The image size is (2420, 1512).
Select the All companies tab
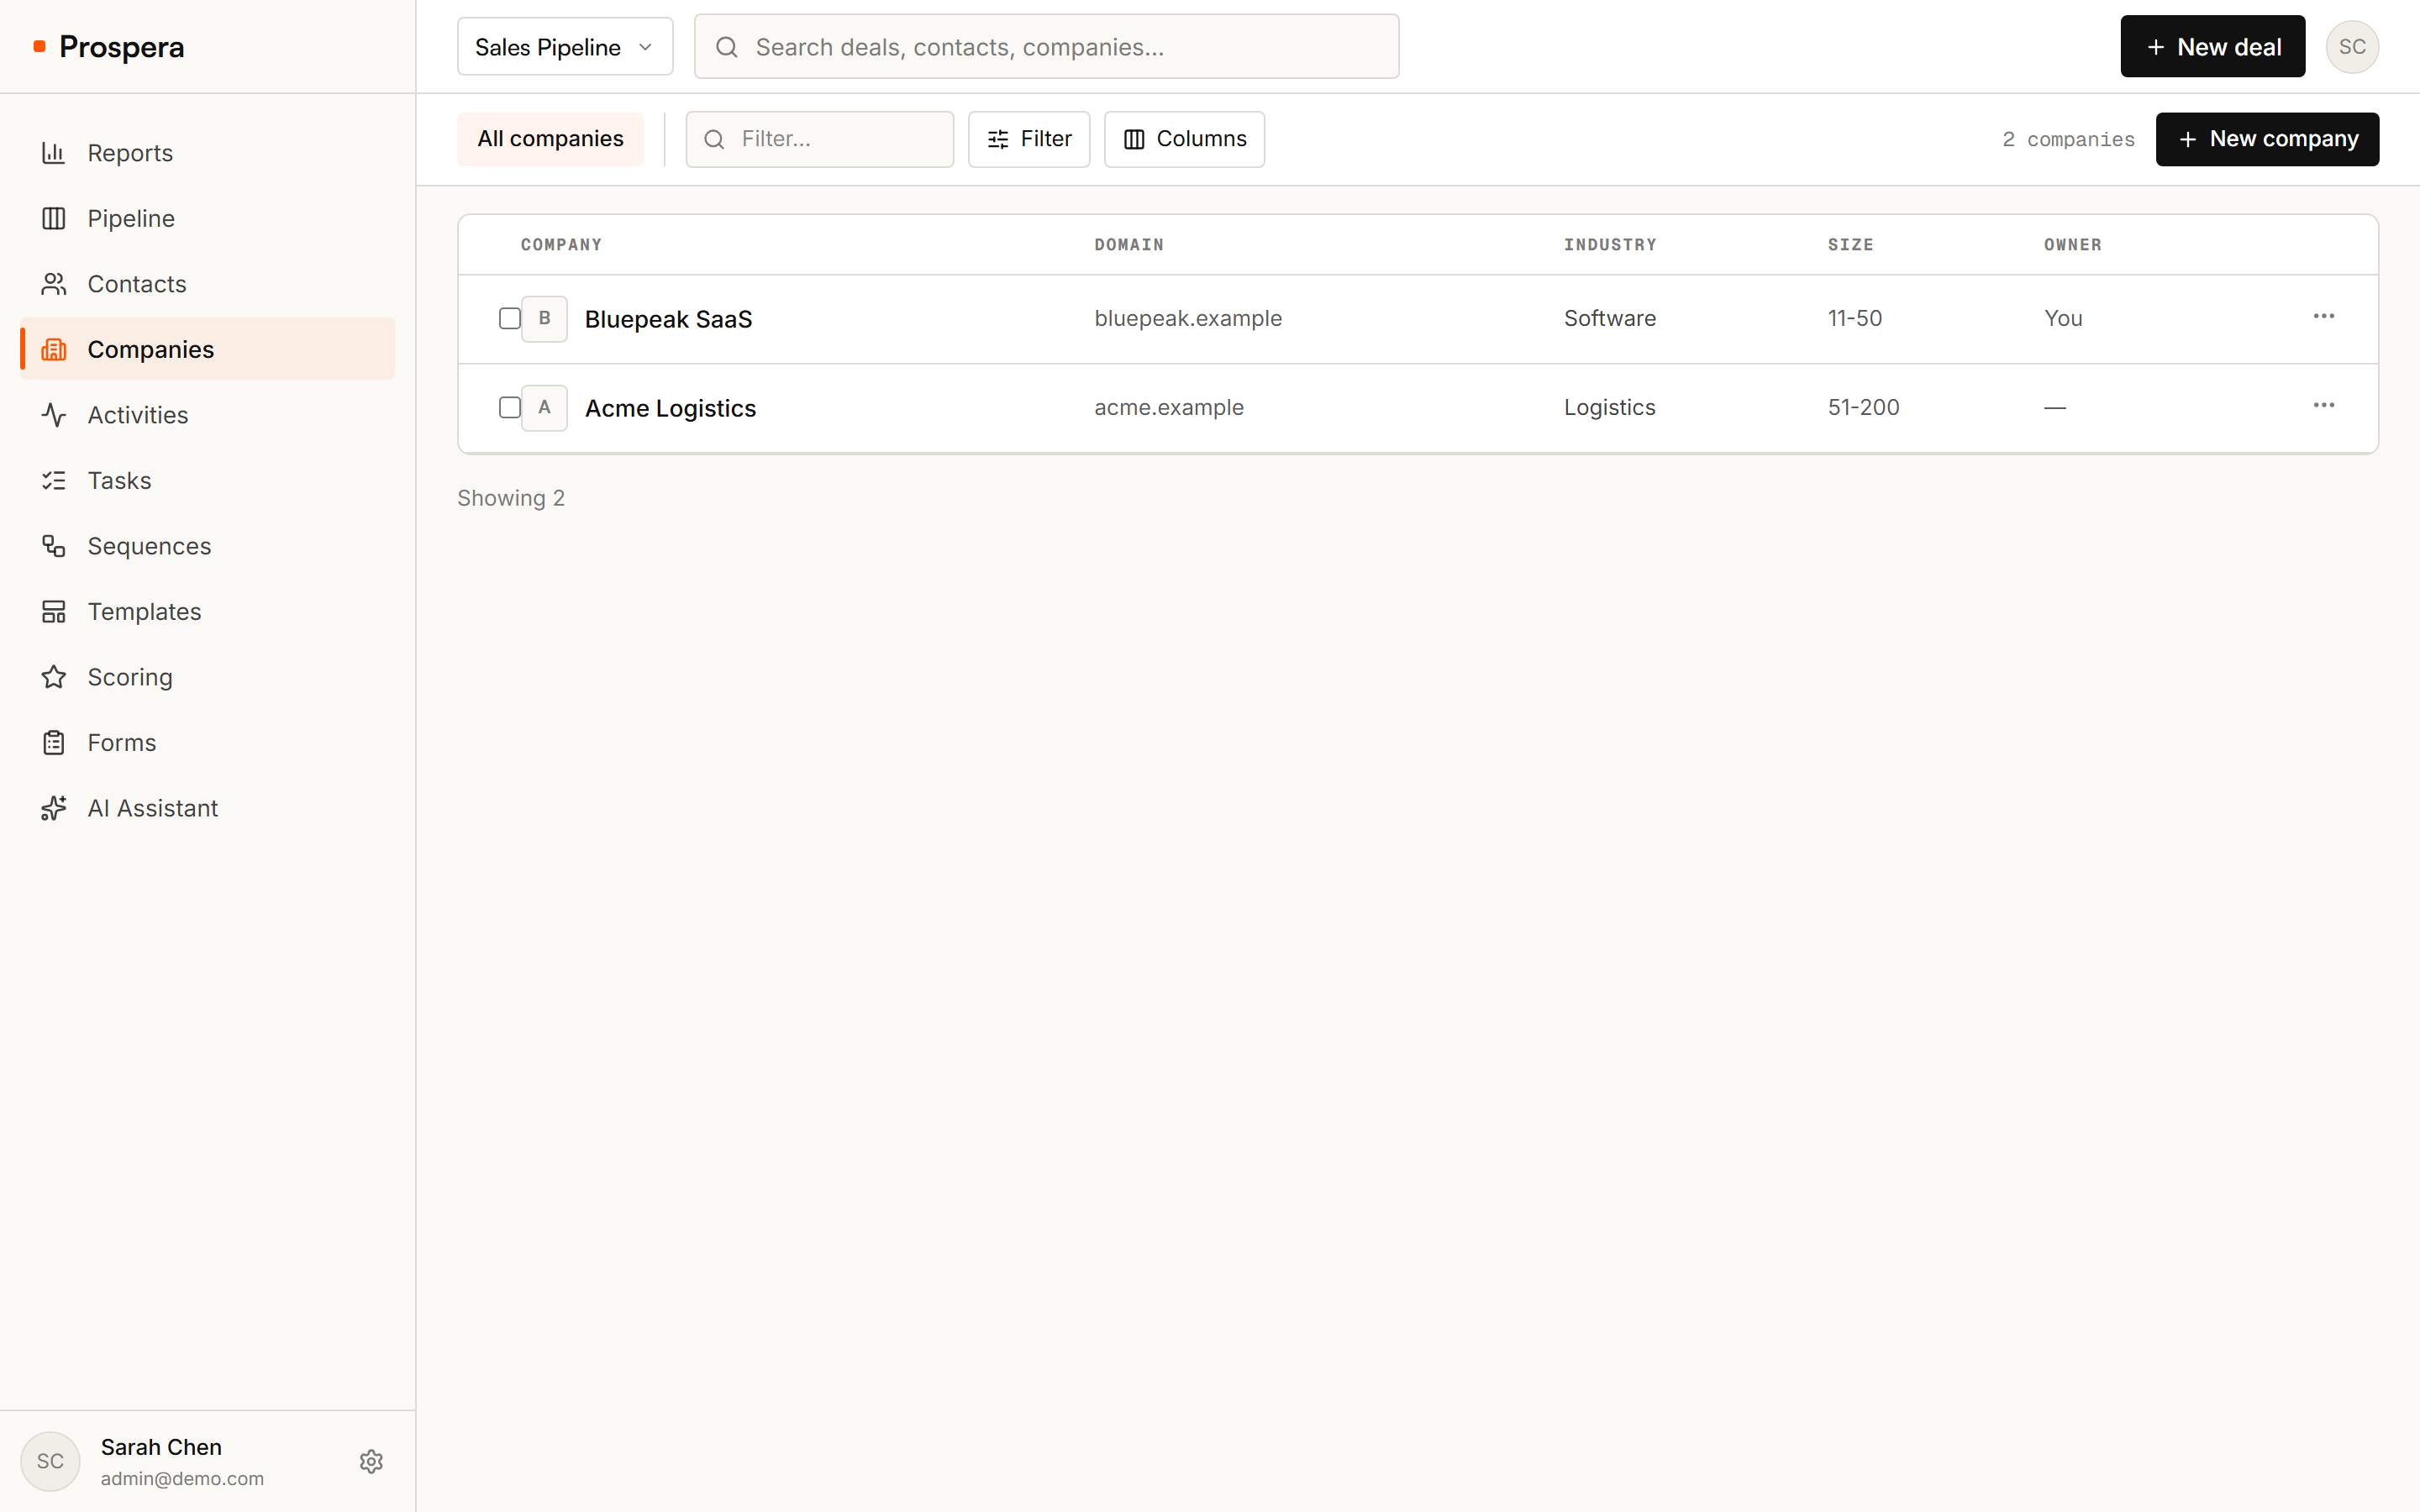[x=550, y=139]
